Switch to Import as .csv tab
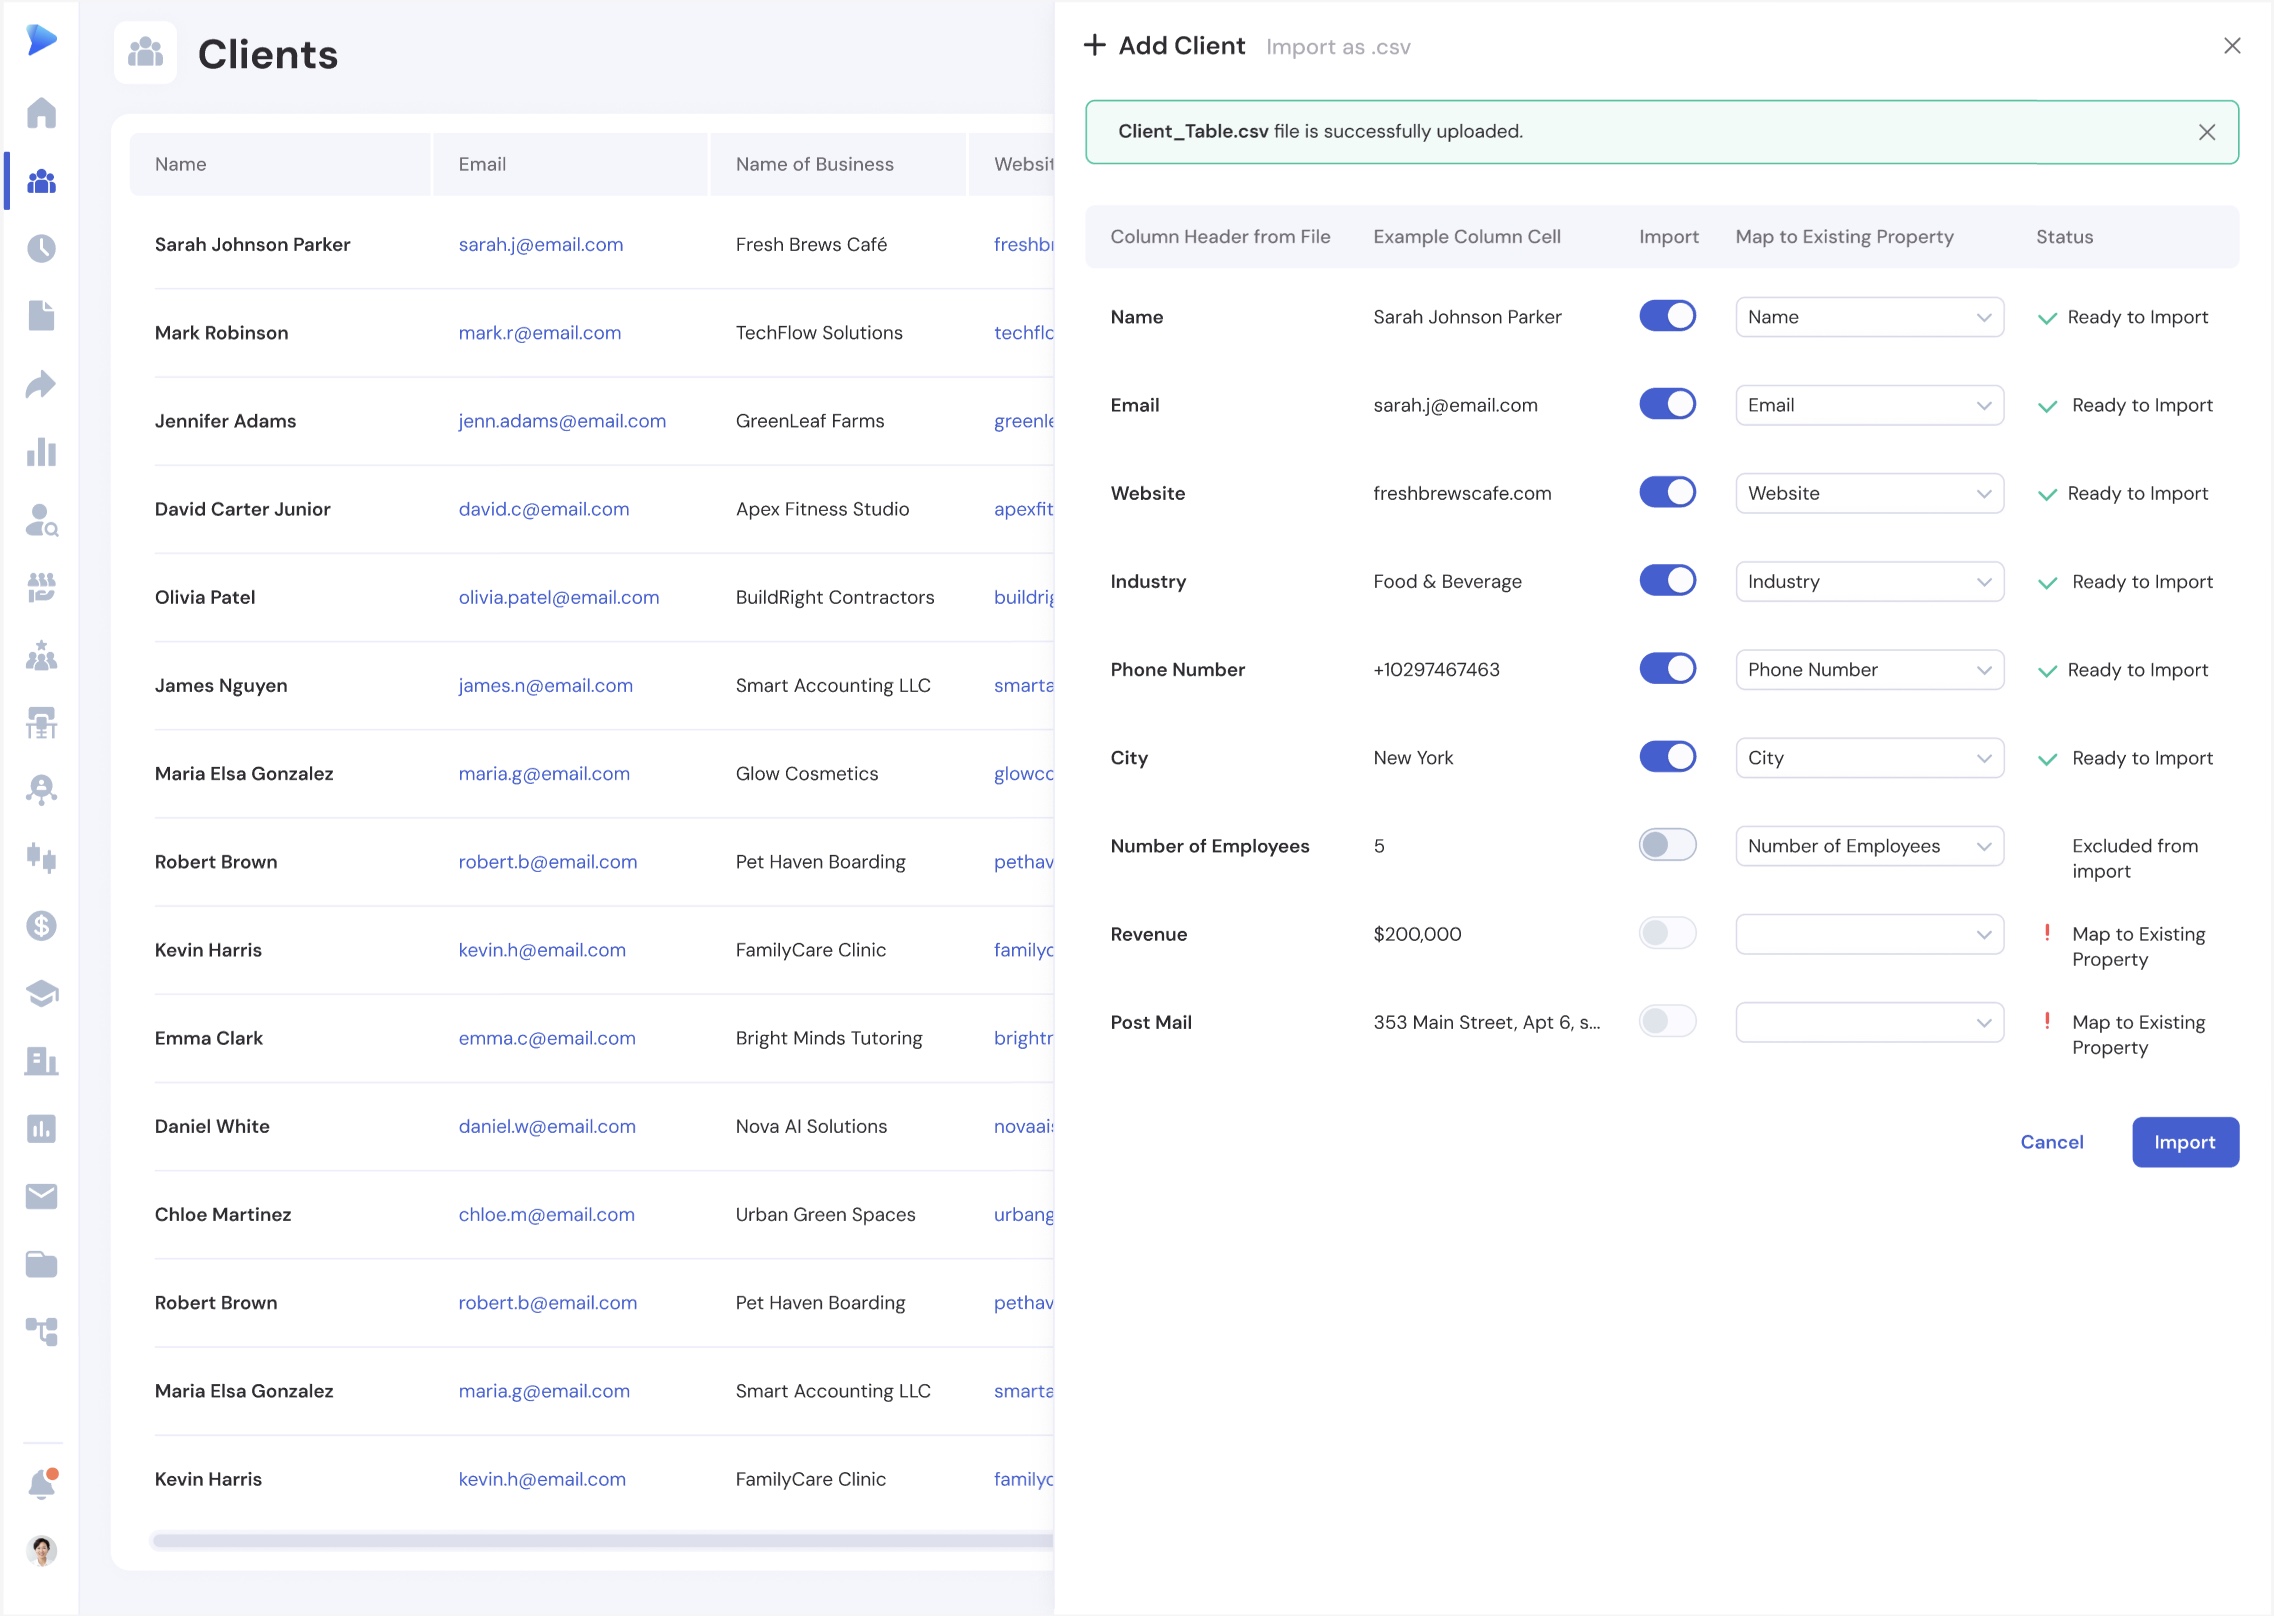 1338,46
